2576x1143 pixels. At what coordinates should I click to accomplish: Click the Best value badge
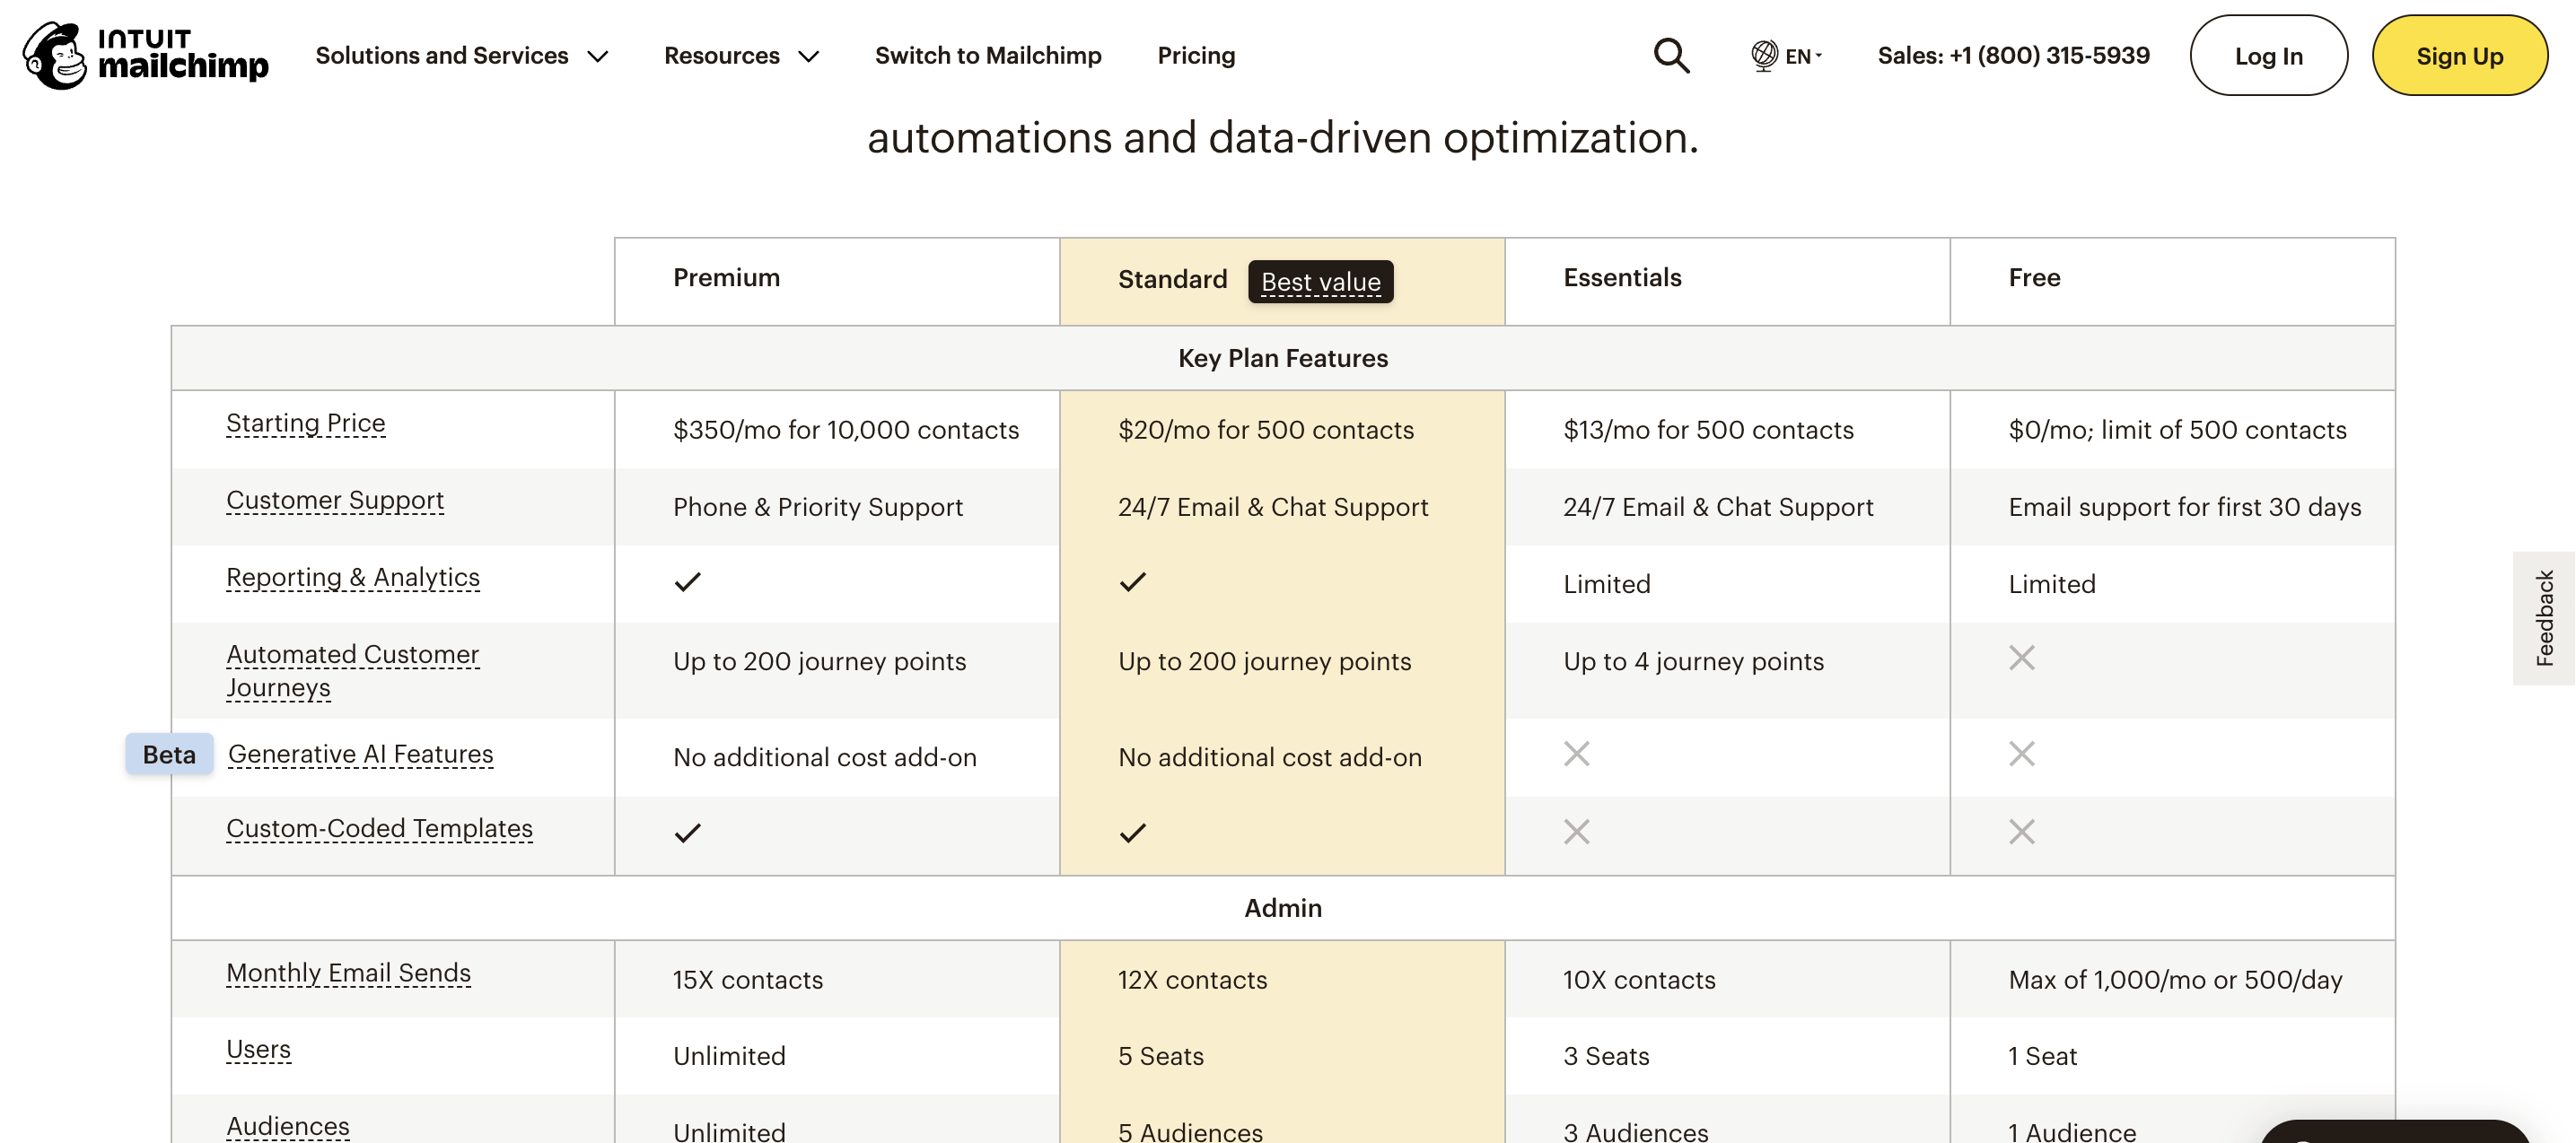click(1320, 282)
